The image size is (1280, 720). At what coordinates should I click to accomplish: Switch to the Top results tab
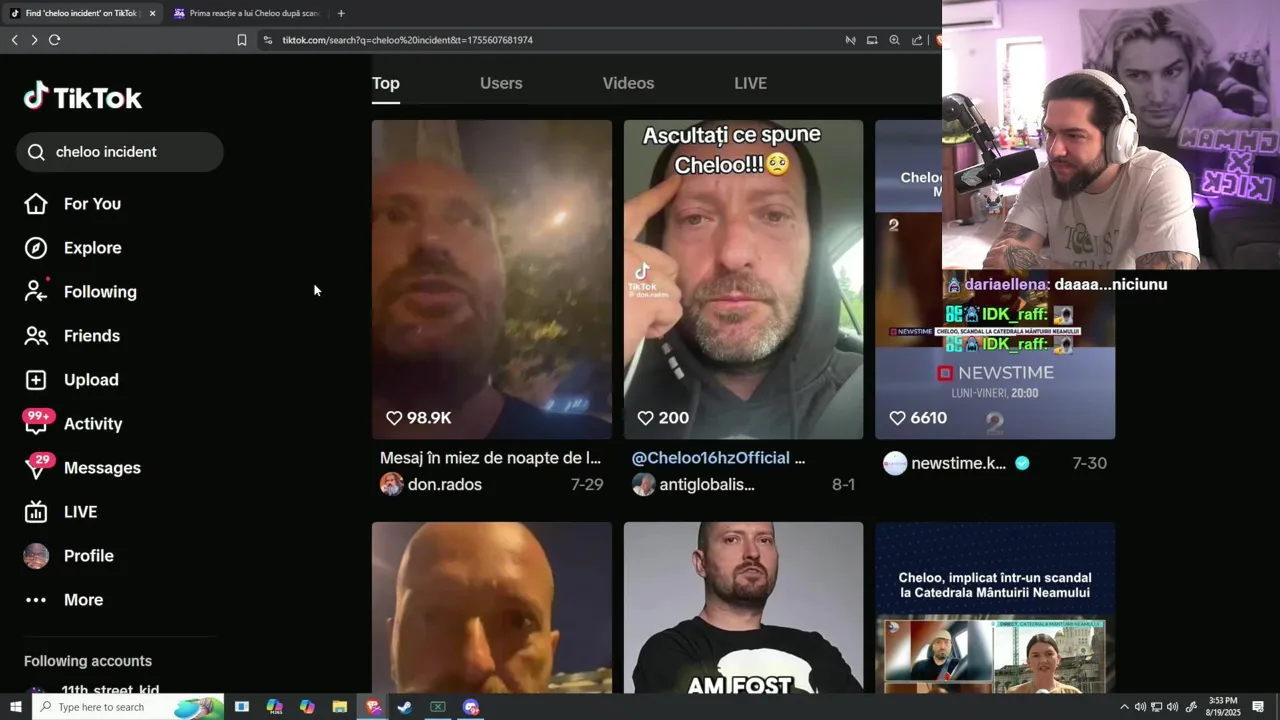(386, 83)
